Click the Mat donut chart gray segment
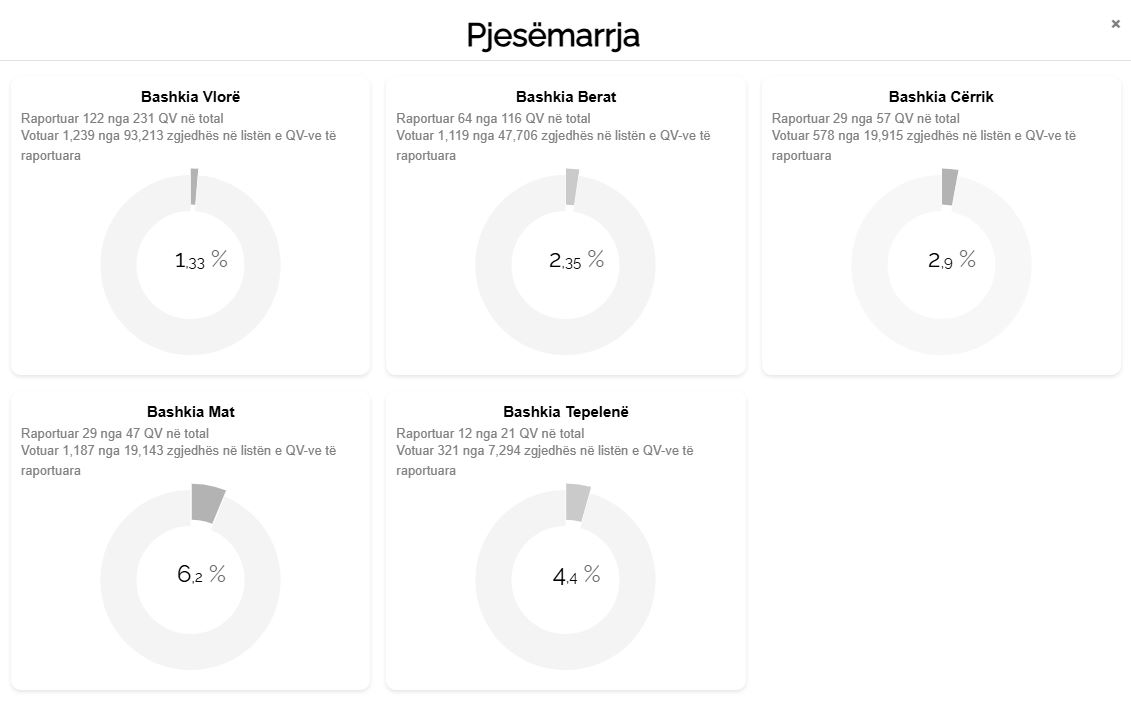This screenshot has width=1131, height=707. click(207, 503)
